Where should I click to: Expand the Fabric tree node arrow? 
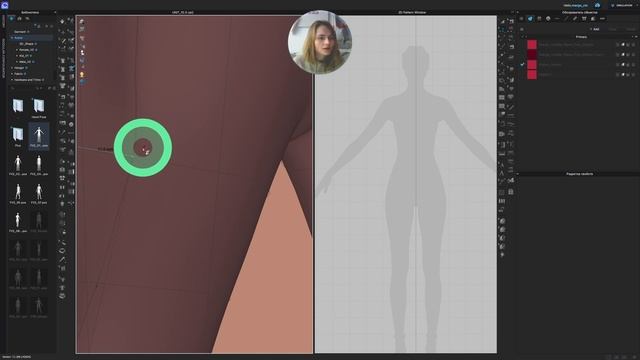point(12,74)
